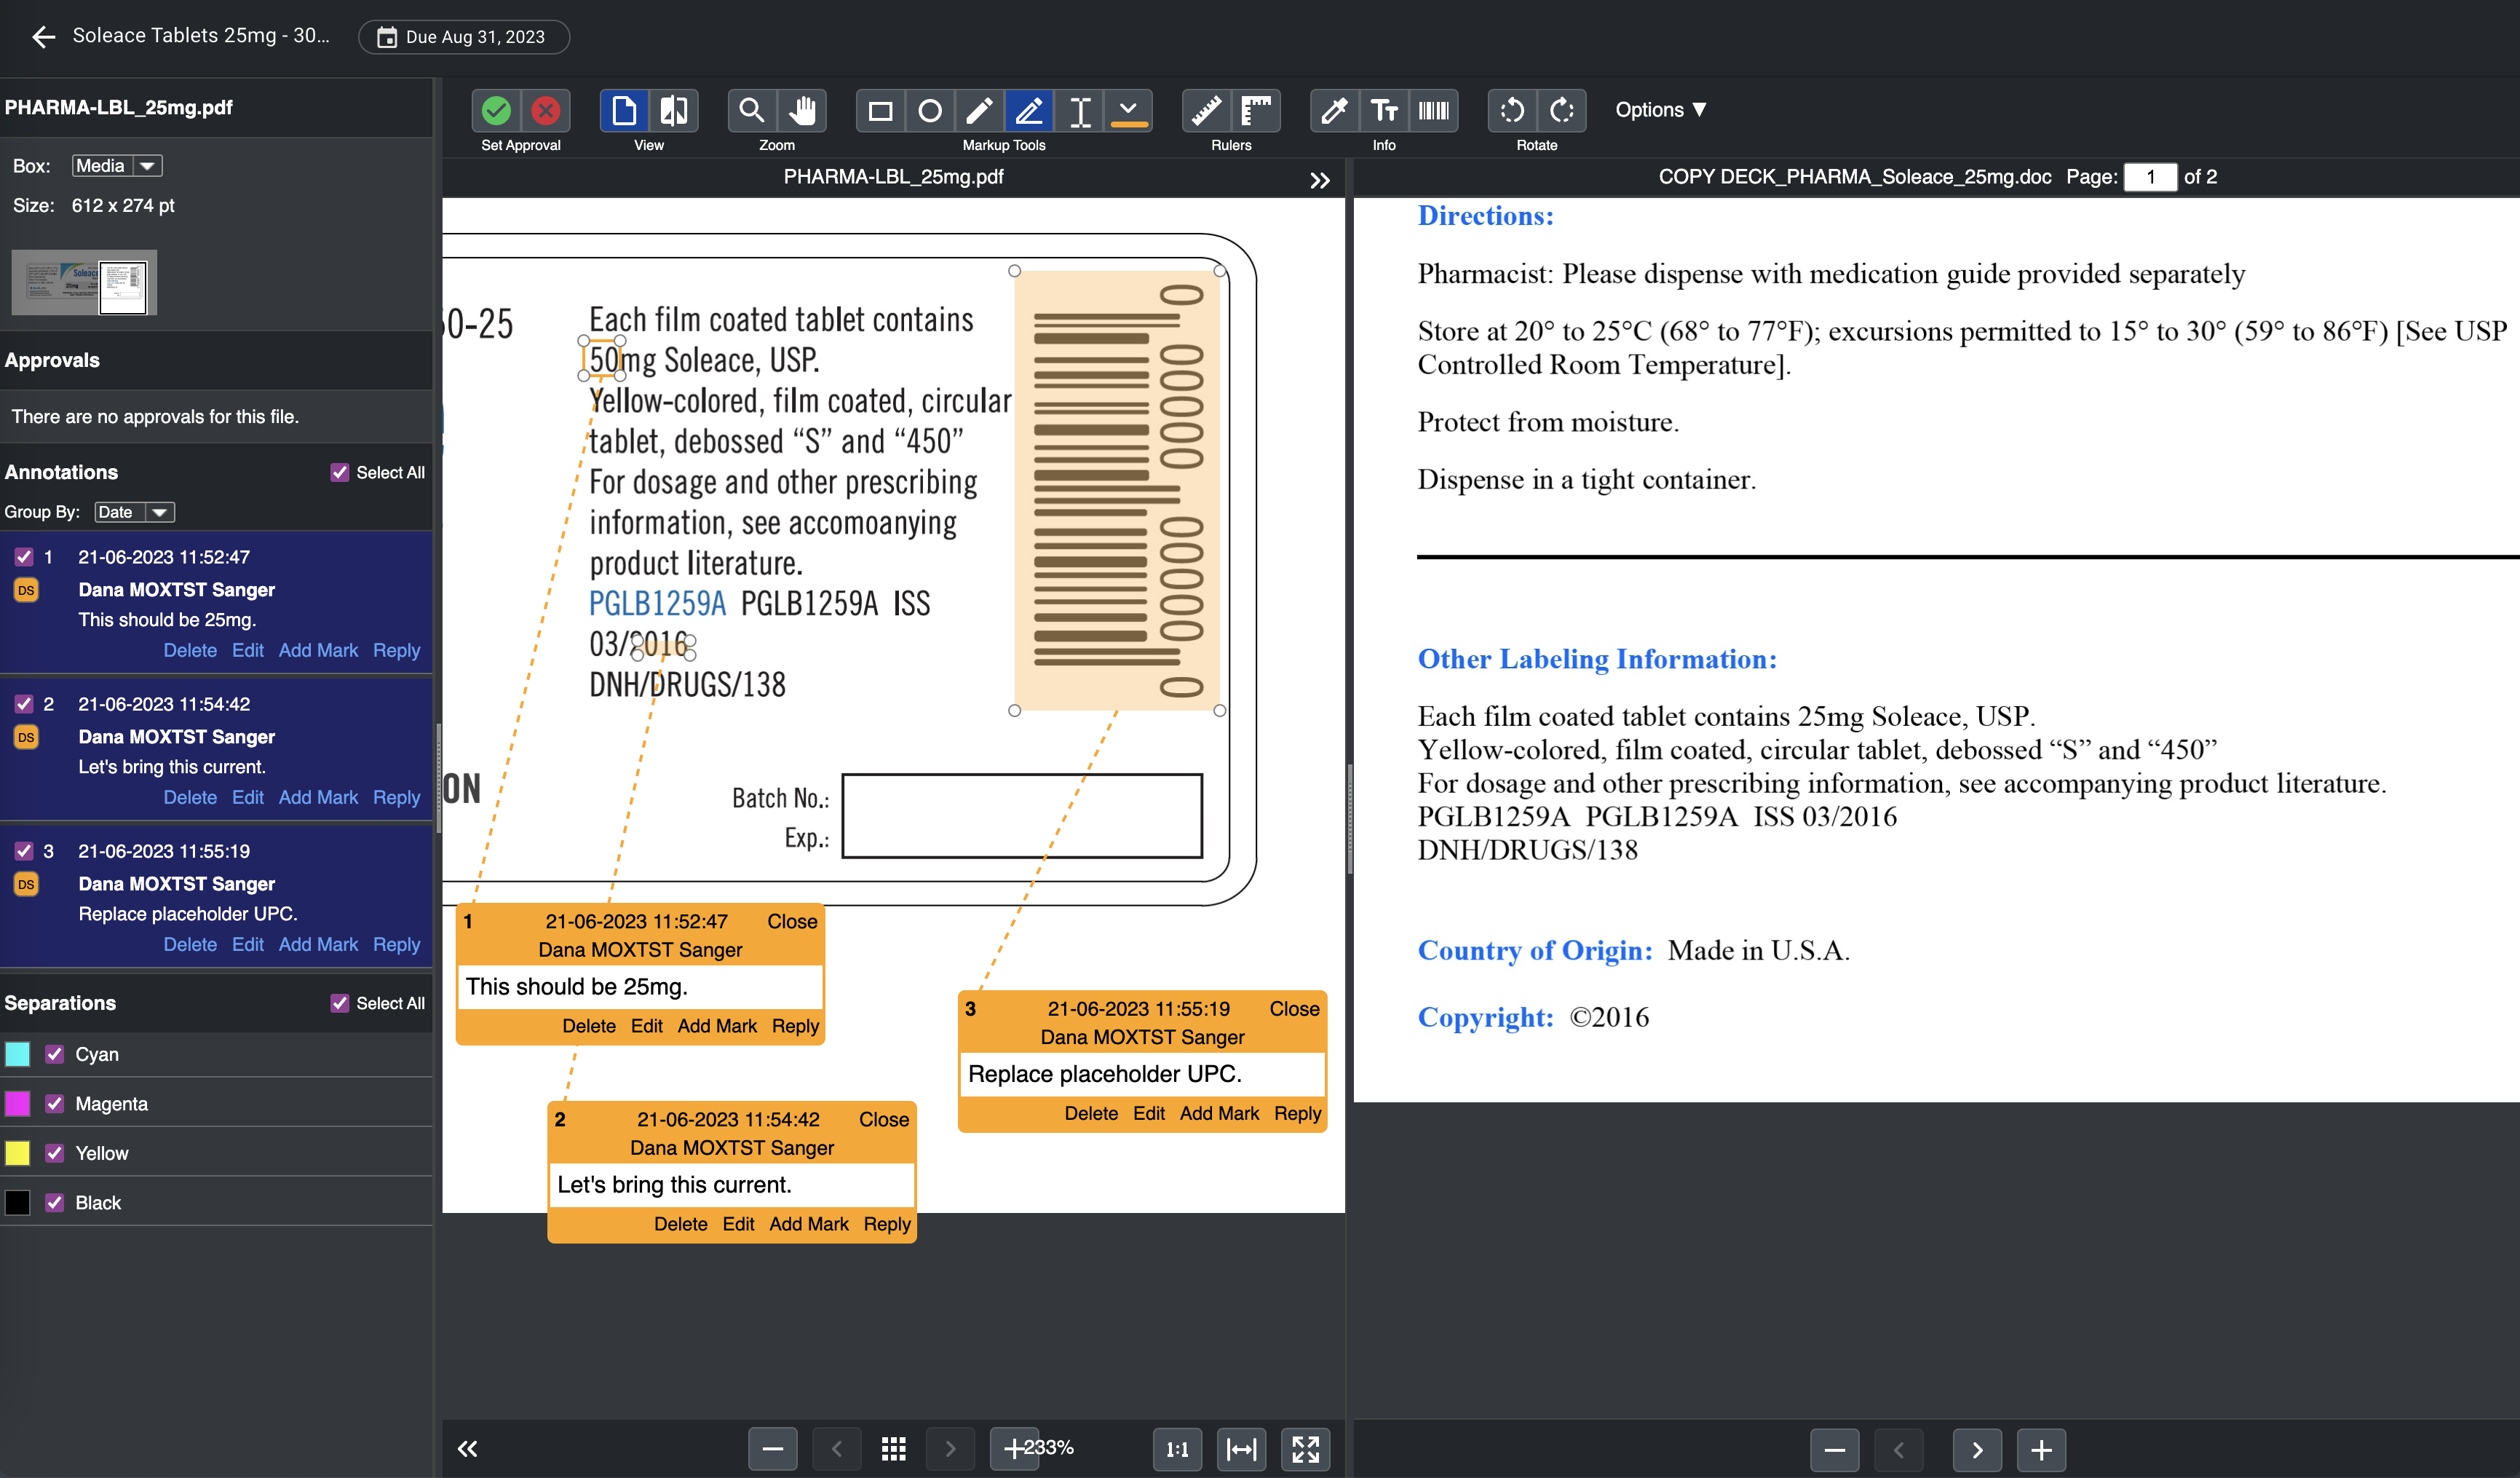The height and width of the screenshot is (1478, 2520).
Task: Enable Select All annotations checkbox
Action: point(339,472)
